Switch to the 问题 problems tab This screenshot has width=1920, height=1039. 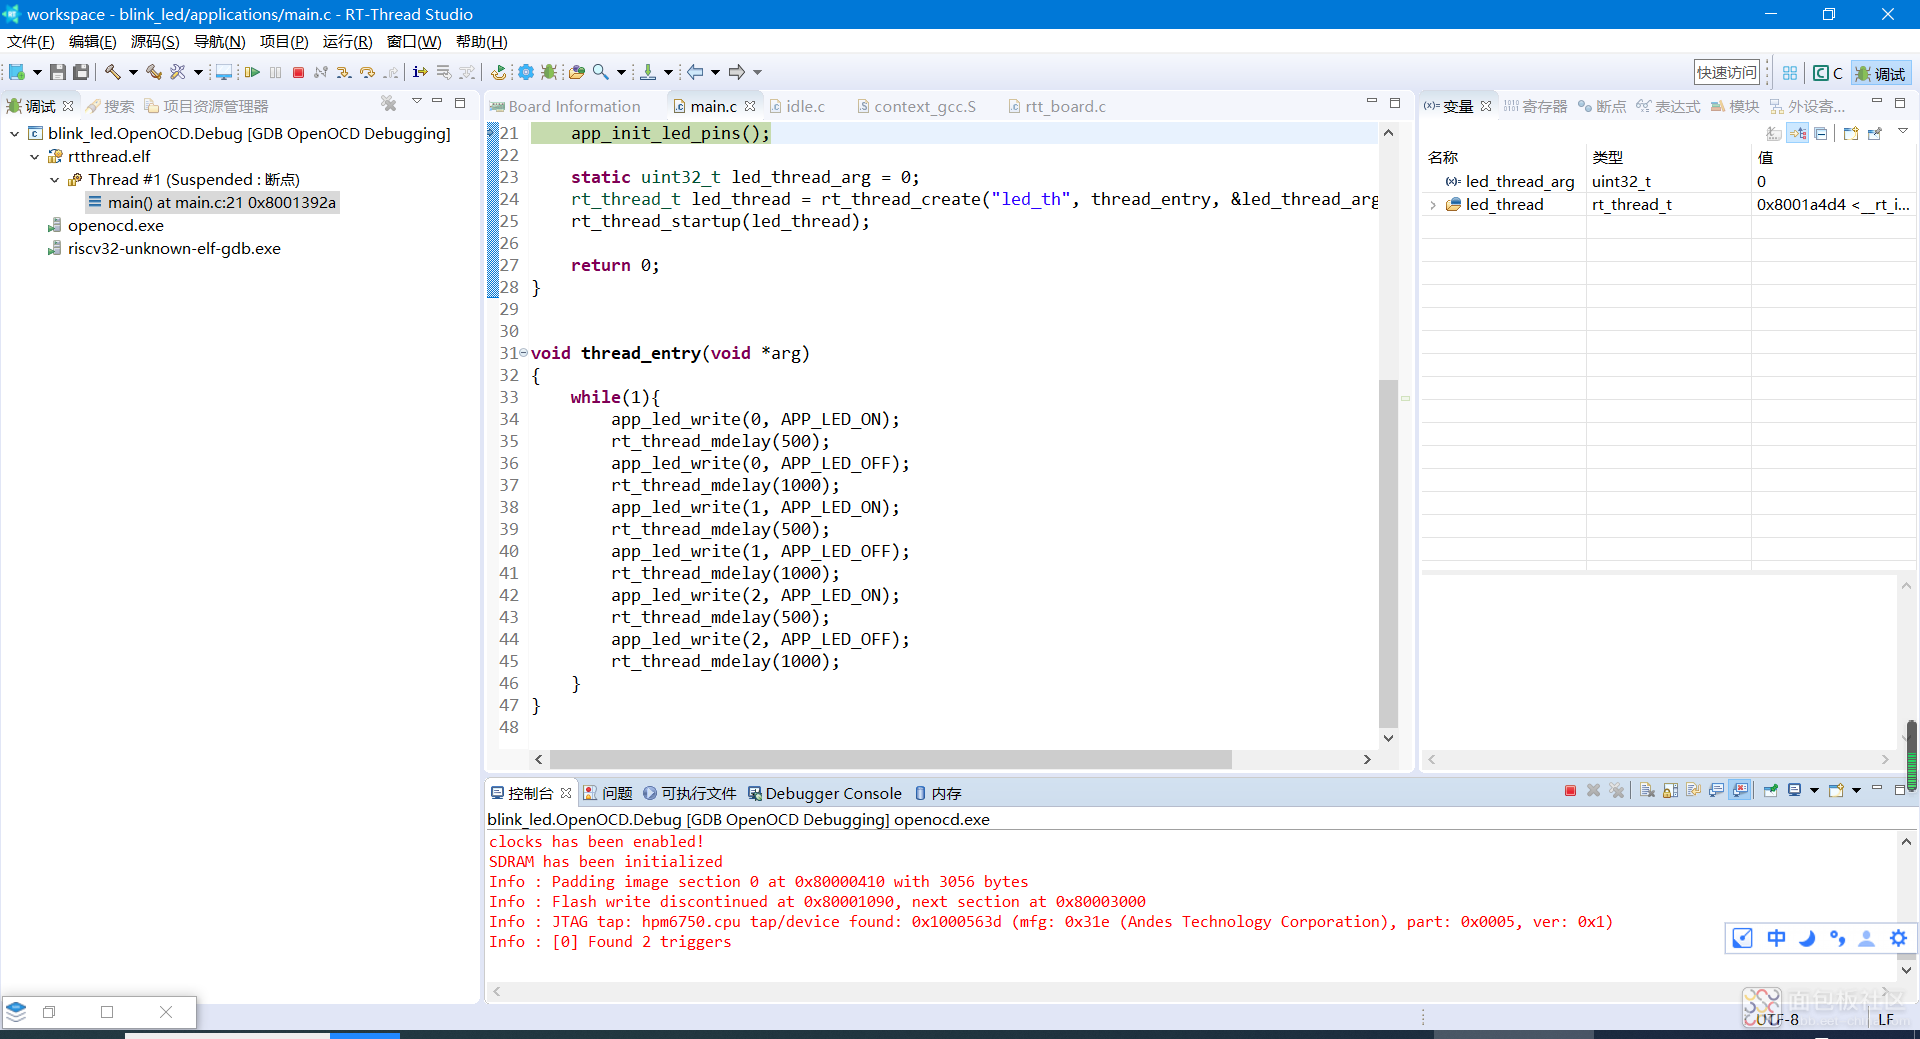coord(608,793)
